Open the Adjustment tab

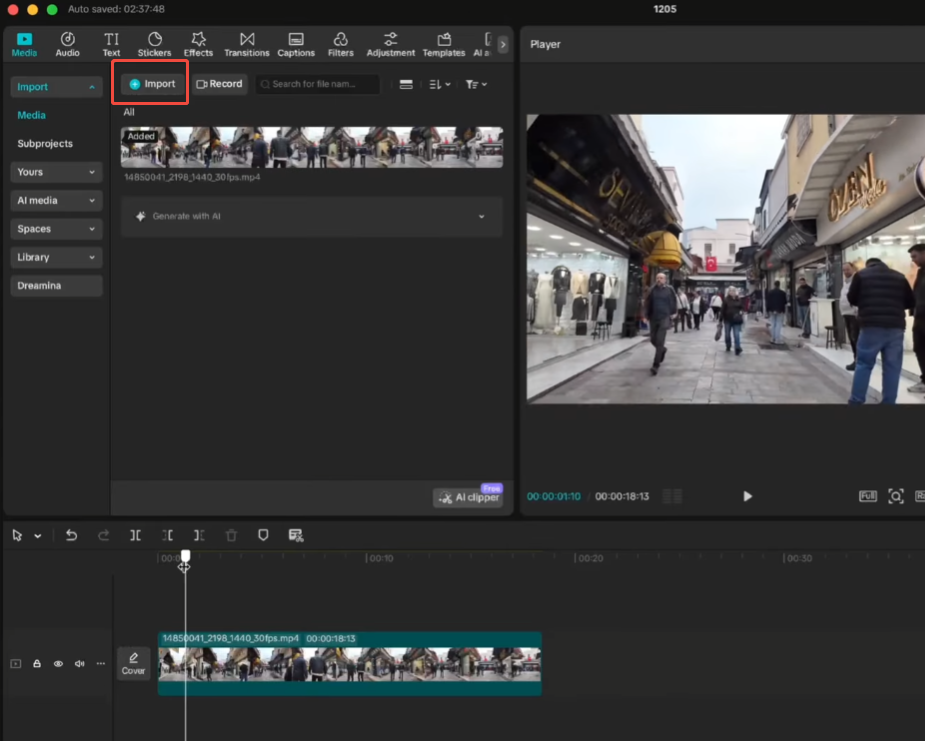391,45
